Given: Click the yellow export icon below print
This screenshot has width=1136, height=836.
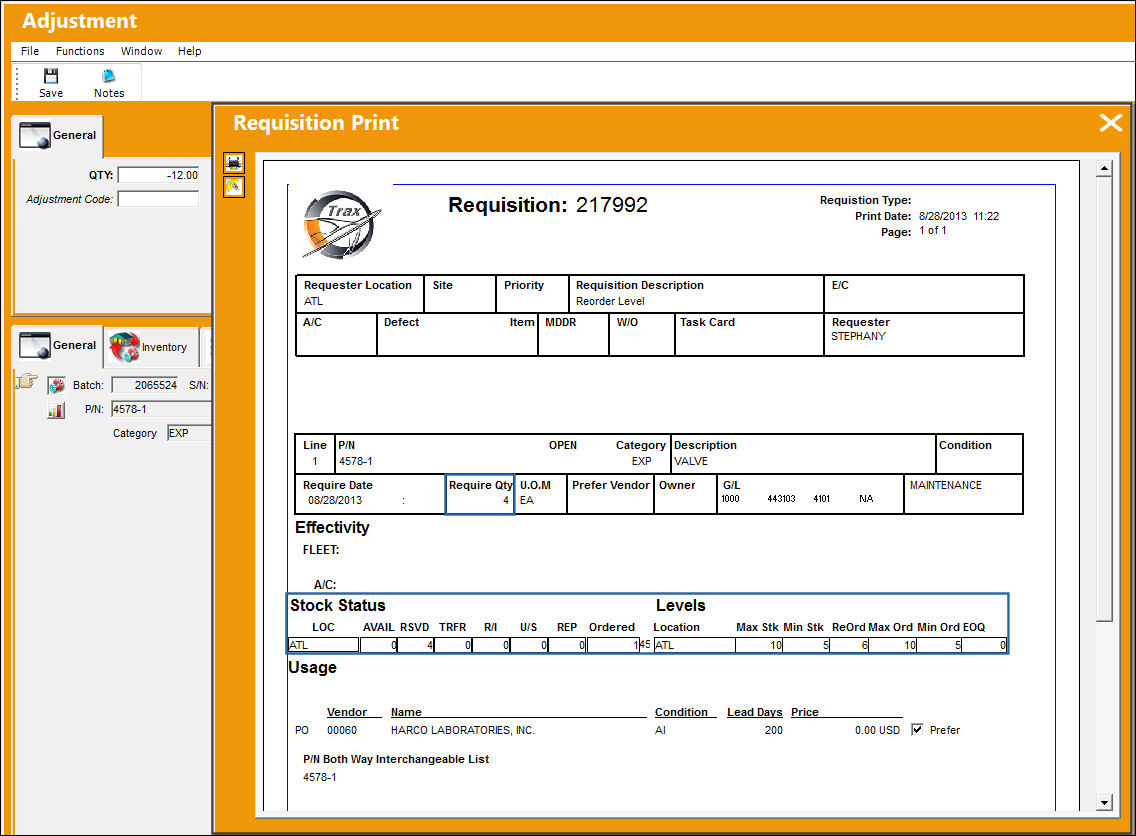Looking at the screenshot, I should click(x=234, y=188).
